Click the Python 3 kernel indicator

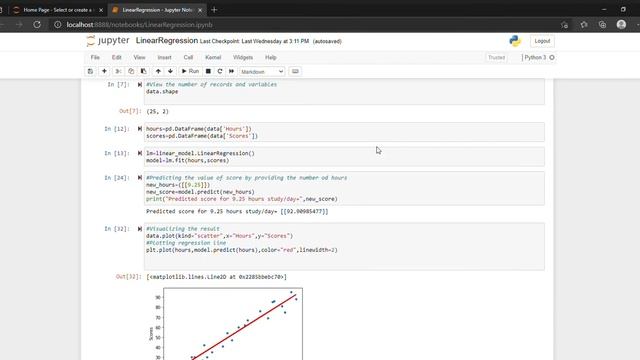[x=538, y=58]
